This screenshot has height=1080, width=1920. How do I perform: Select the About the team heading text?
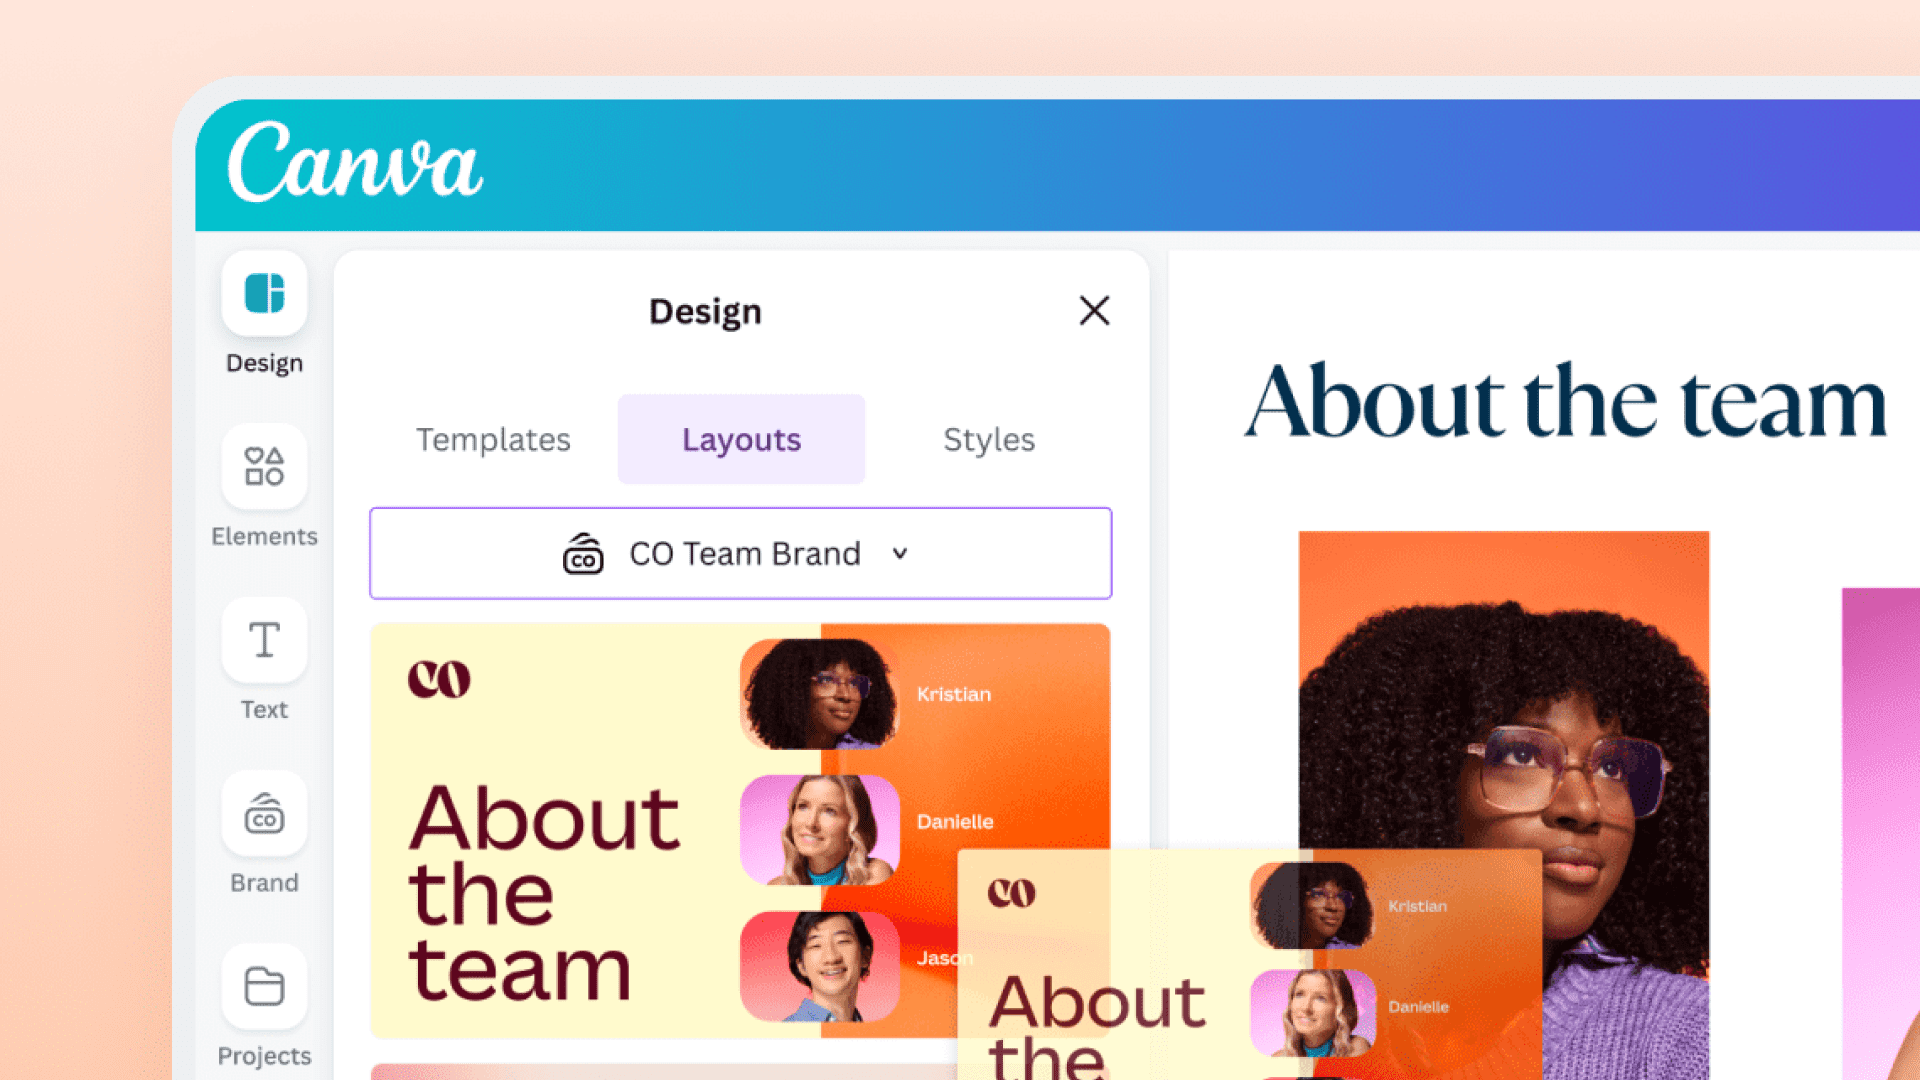1565,402
